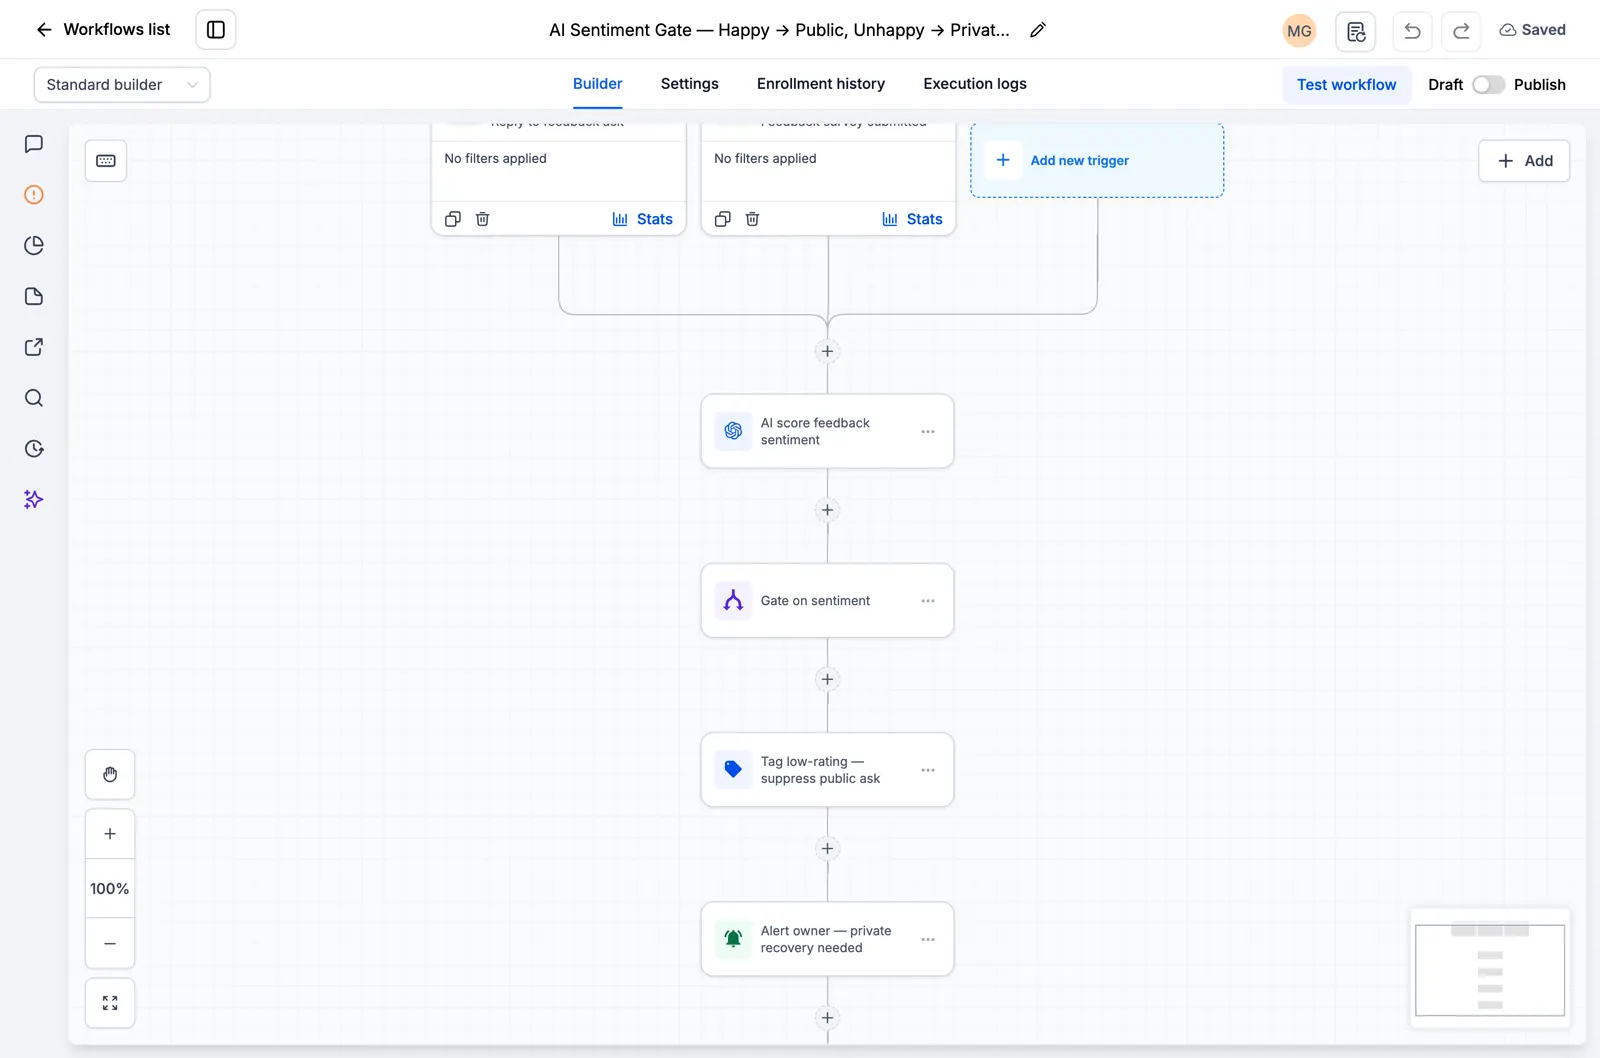Open the keyboard shortcuts button
1600x1058 pixels.
tap(106, 161)
